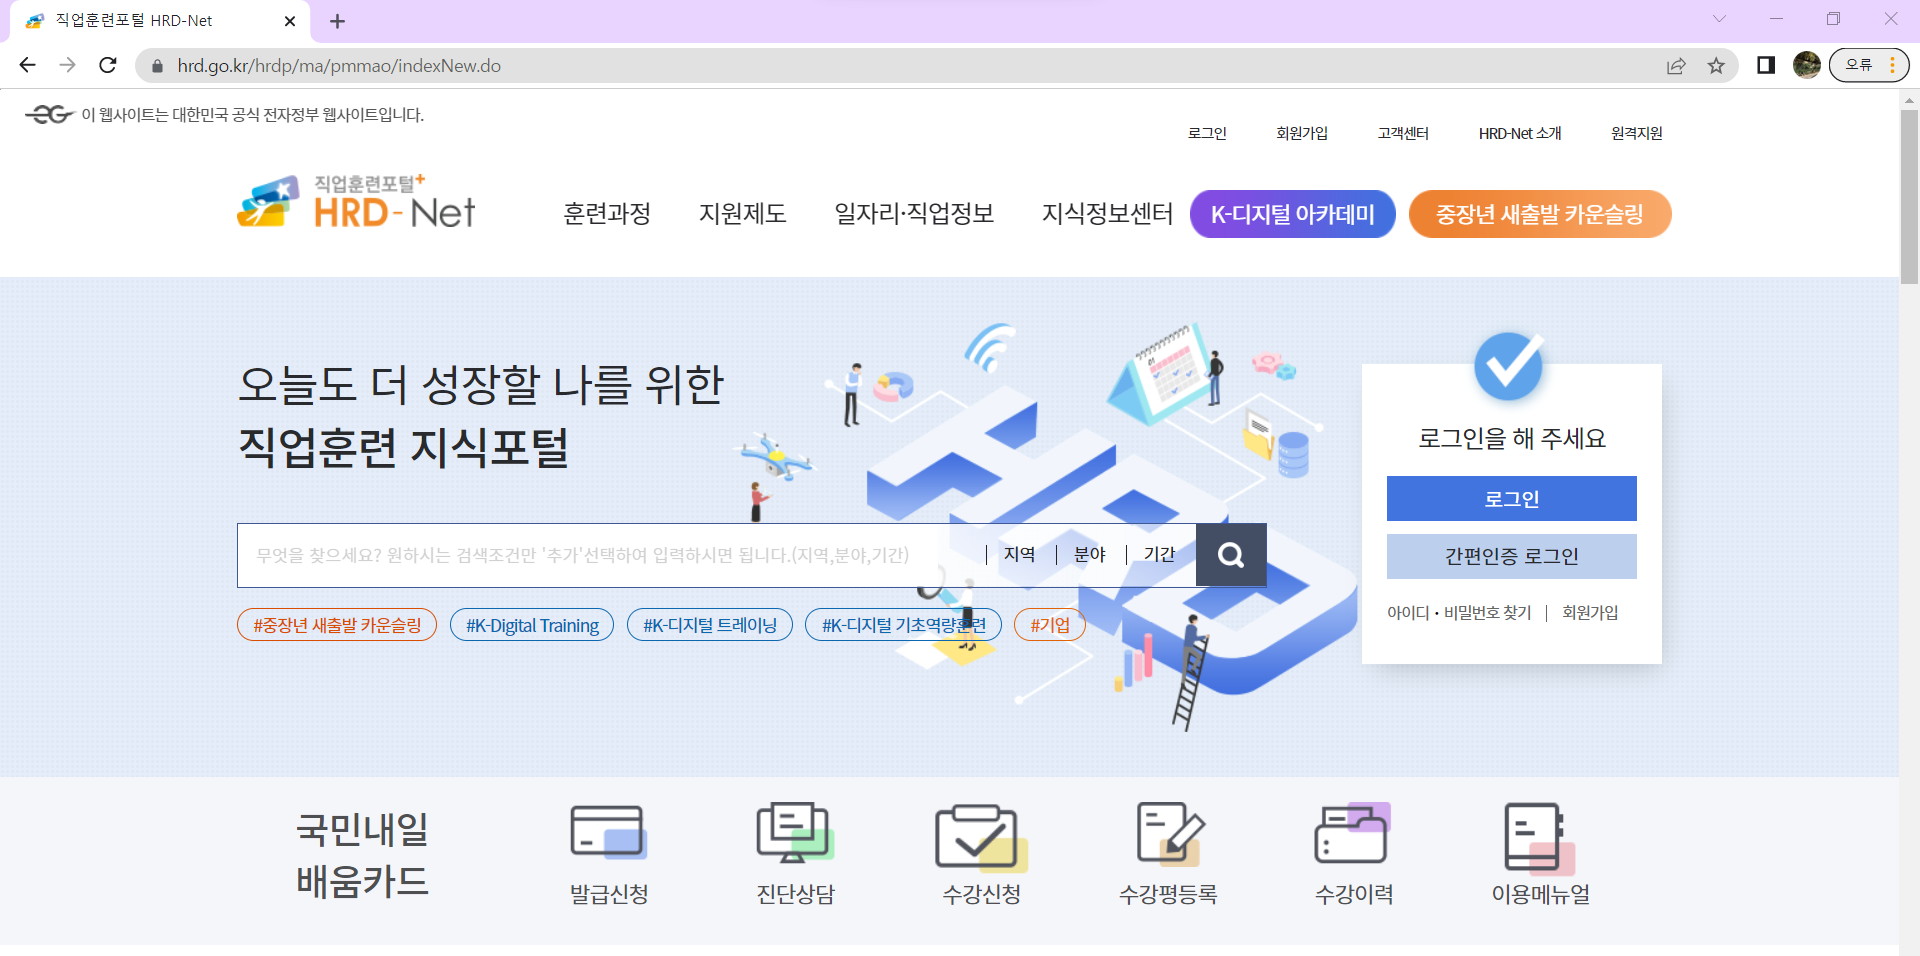Click the blue 로그인 button

(1512, 498)
